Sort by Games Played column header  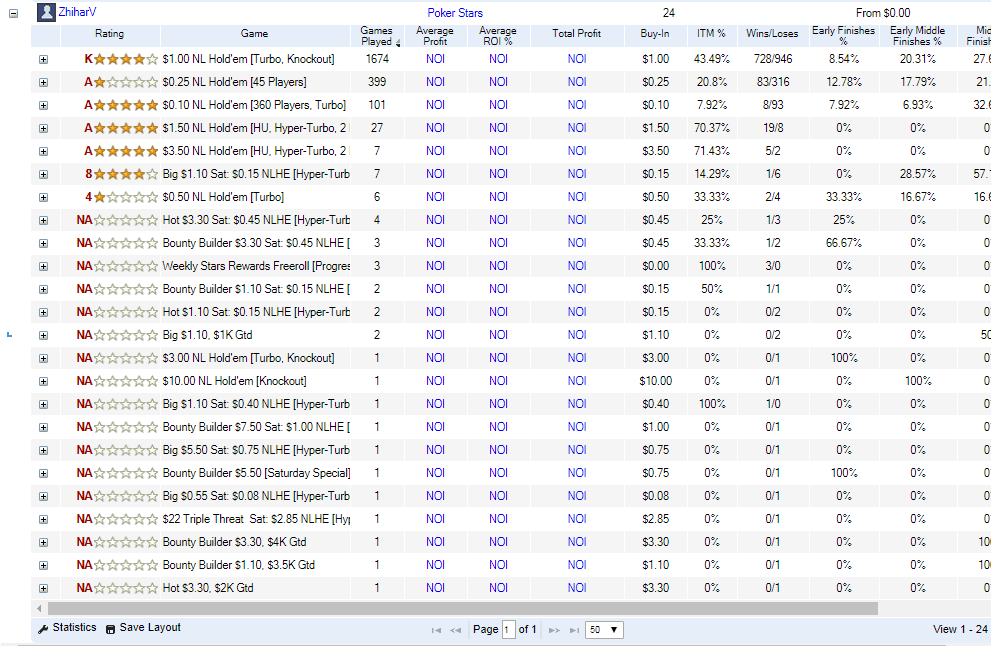pyautogui.click(x=376, y=36)
